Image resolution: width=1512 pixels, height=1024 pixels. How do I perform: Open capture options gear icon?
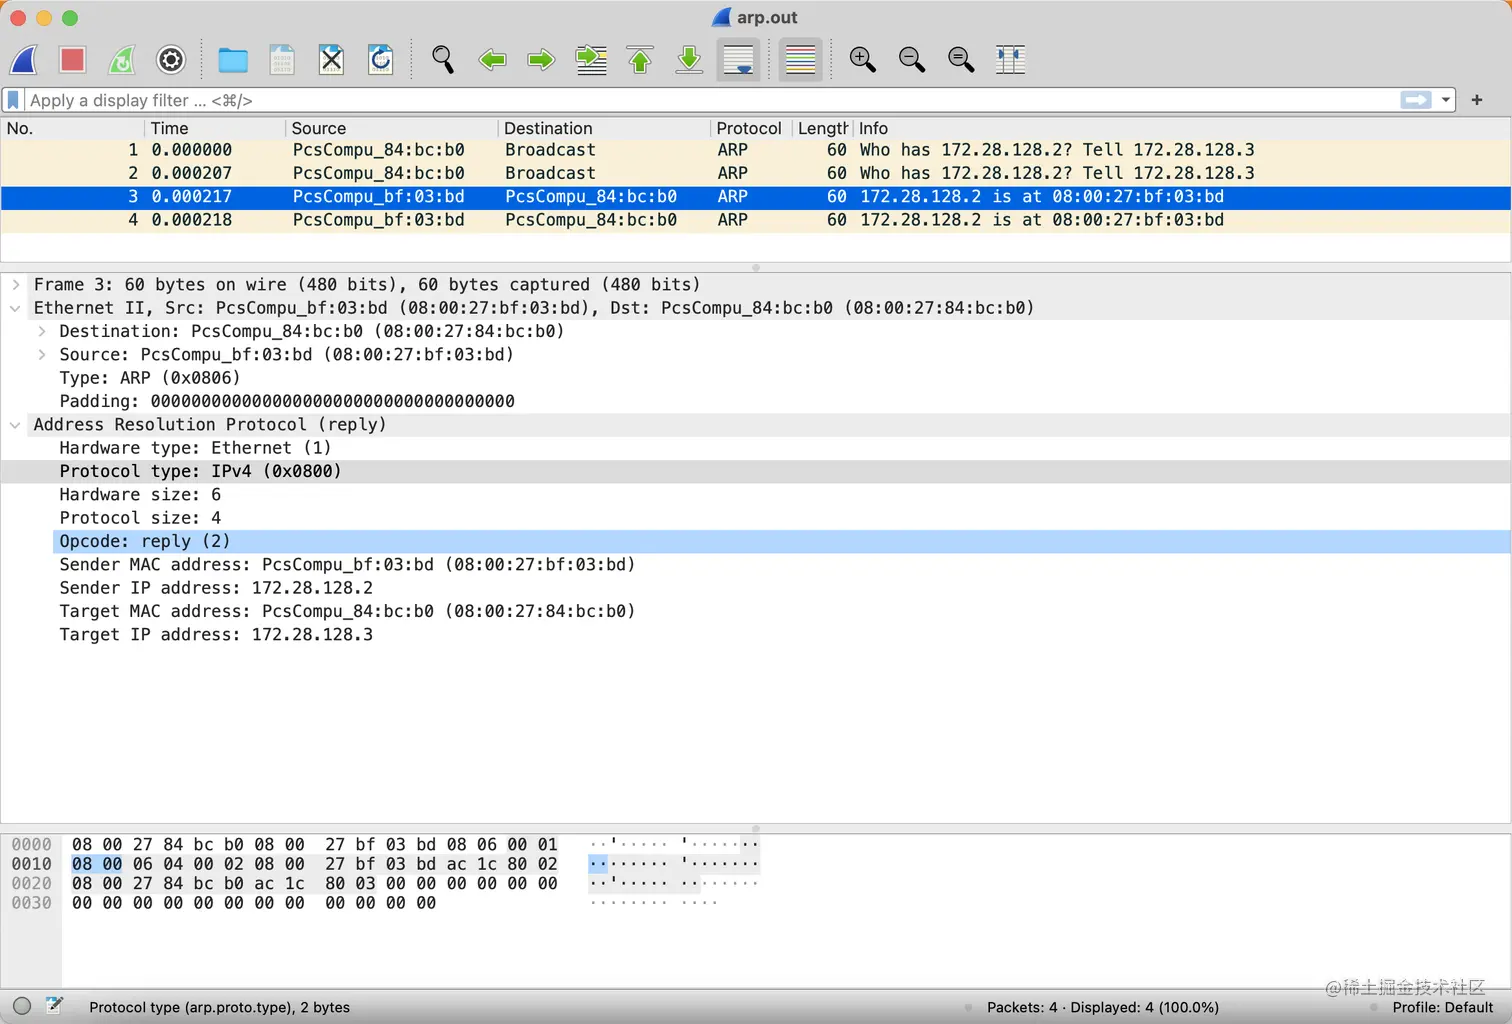[171, 60]
